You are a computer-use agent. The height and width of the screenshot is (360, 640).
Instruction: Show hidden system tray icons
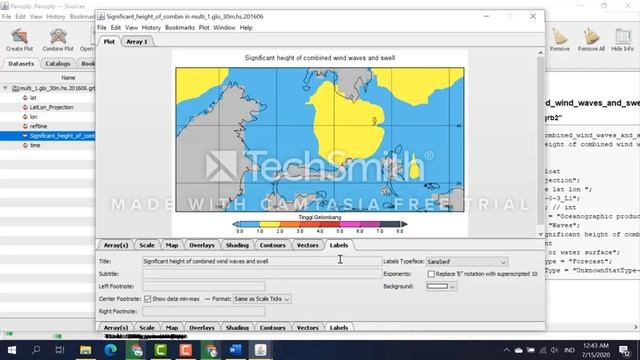point(507,350)
